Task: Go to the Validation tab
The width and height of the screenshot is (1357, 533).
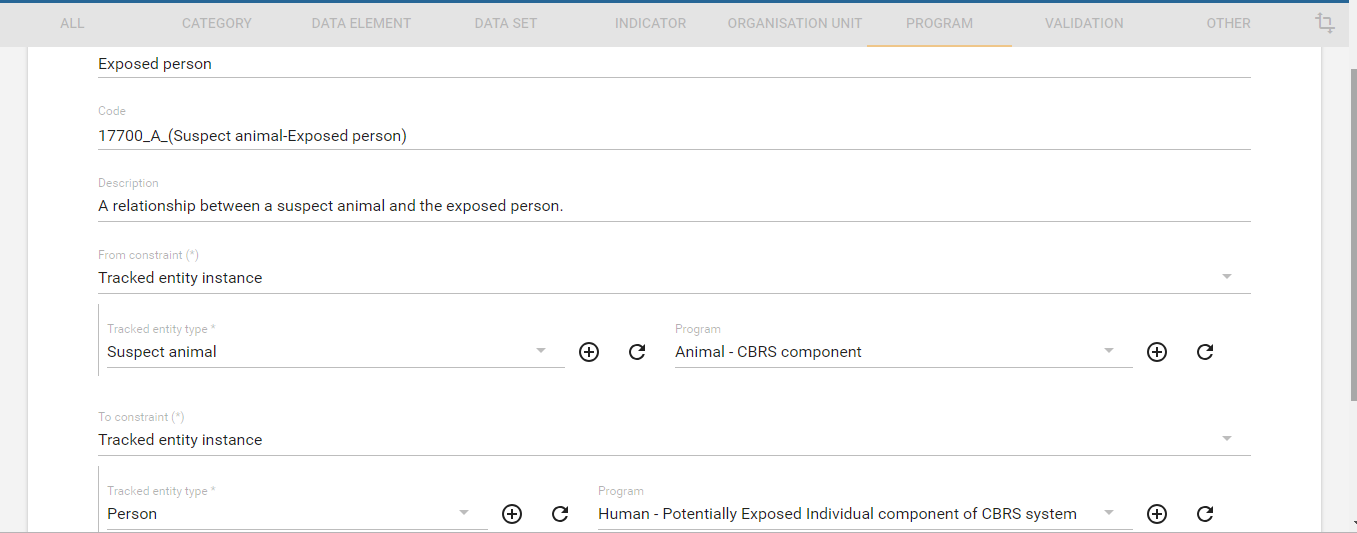Action: 1084,23
